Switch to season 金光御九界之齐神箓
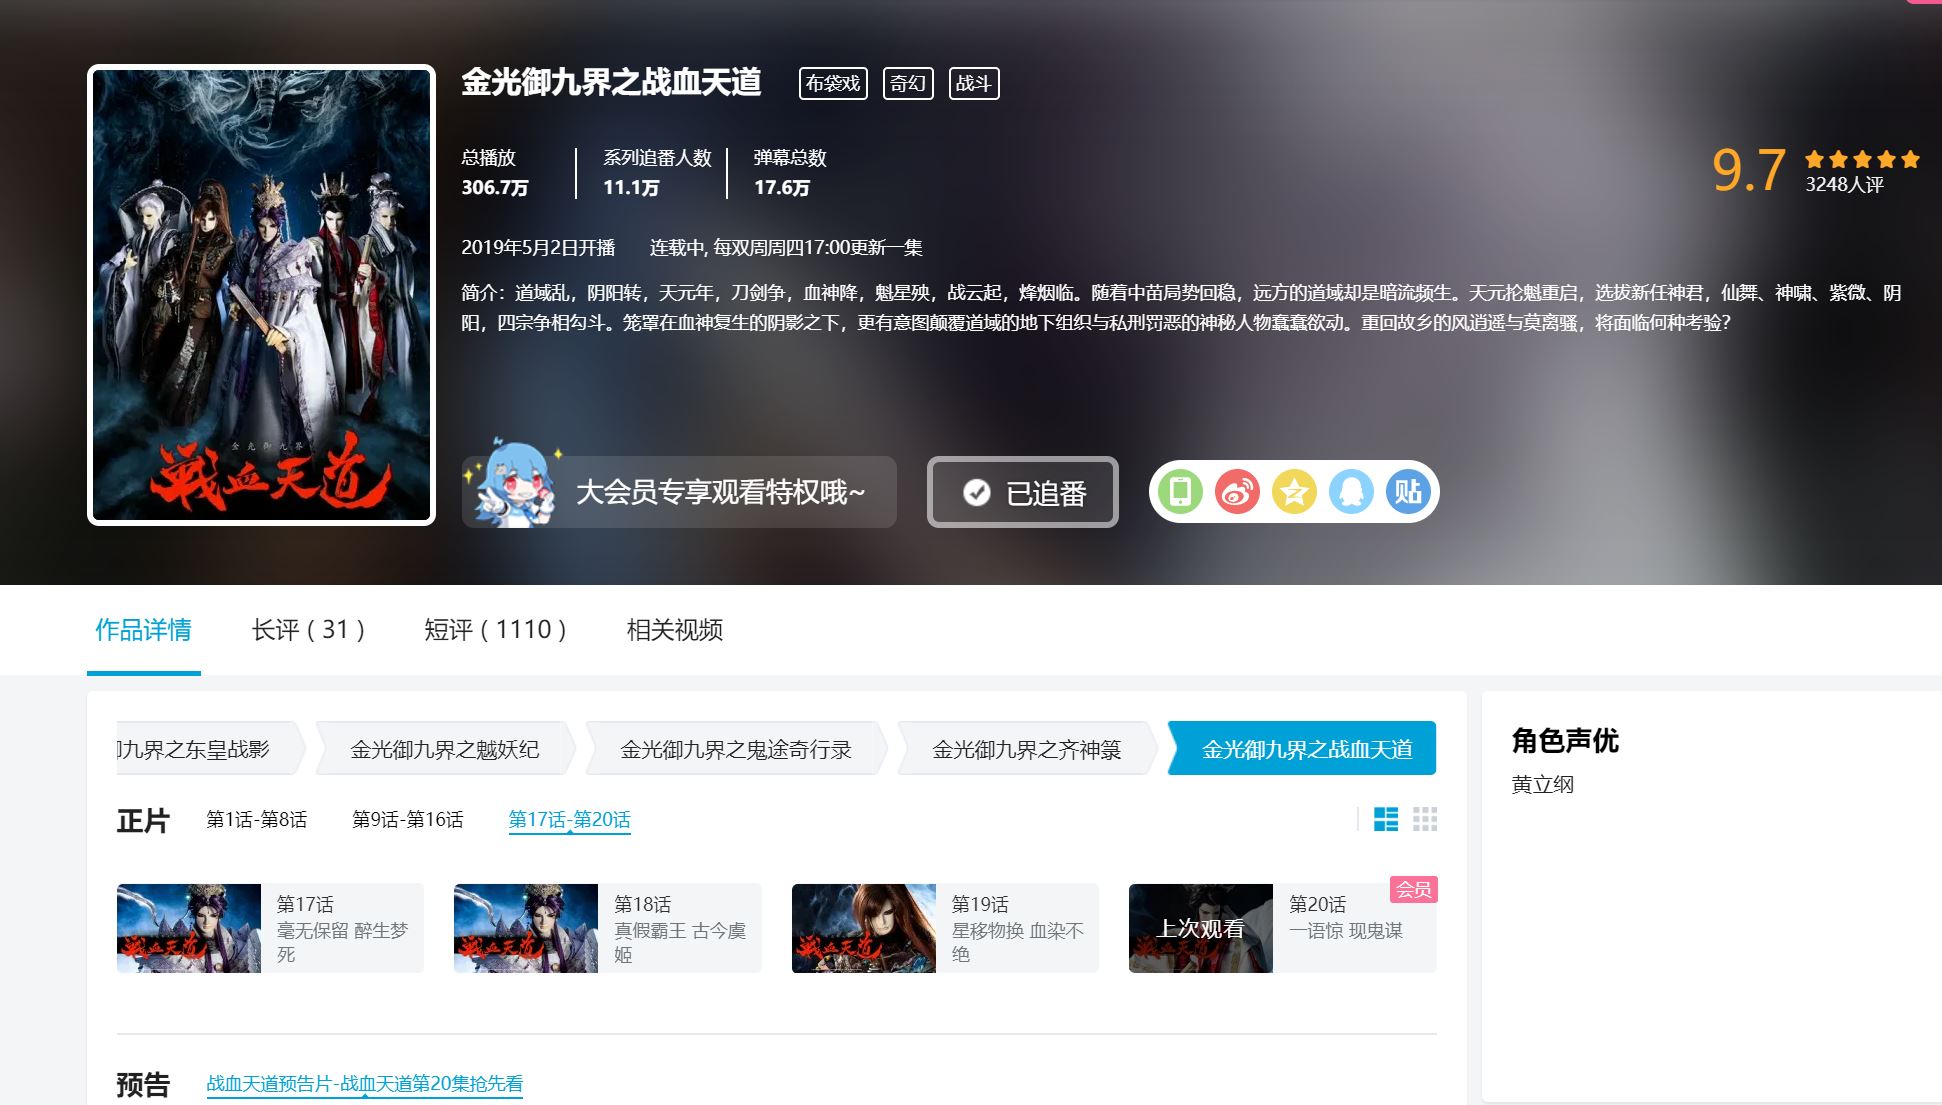 tap(1026, 749)
